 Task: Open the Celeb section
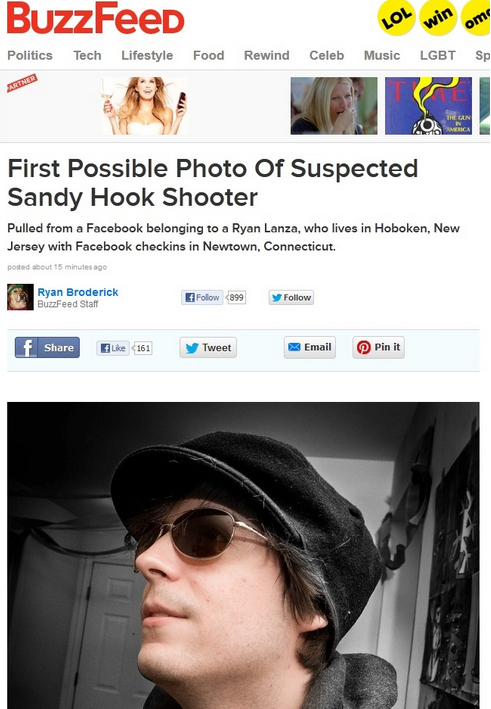coord(326,55)
